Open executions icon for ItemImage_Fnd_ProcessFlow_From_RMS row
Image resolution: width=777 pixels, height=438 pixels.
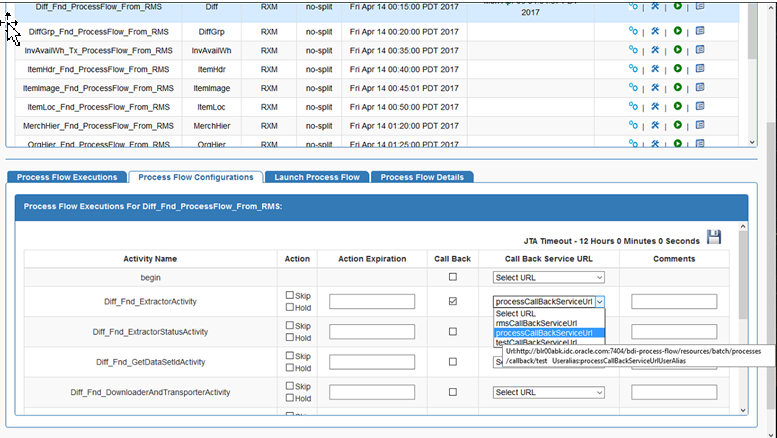[x=633, y=87]
